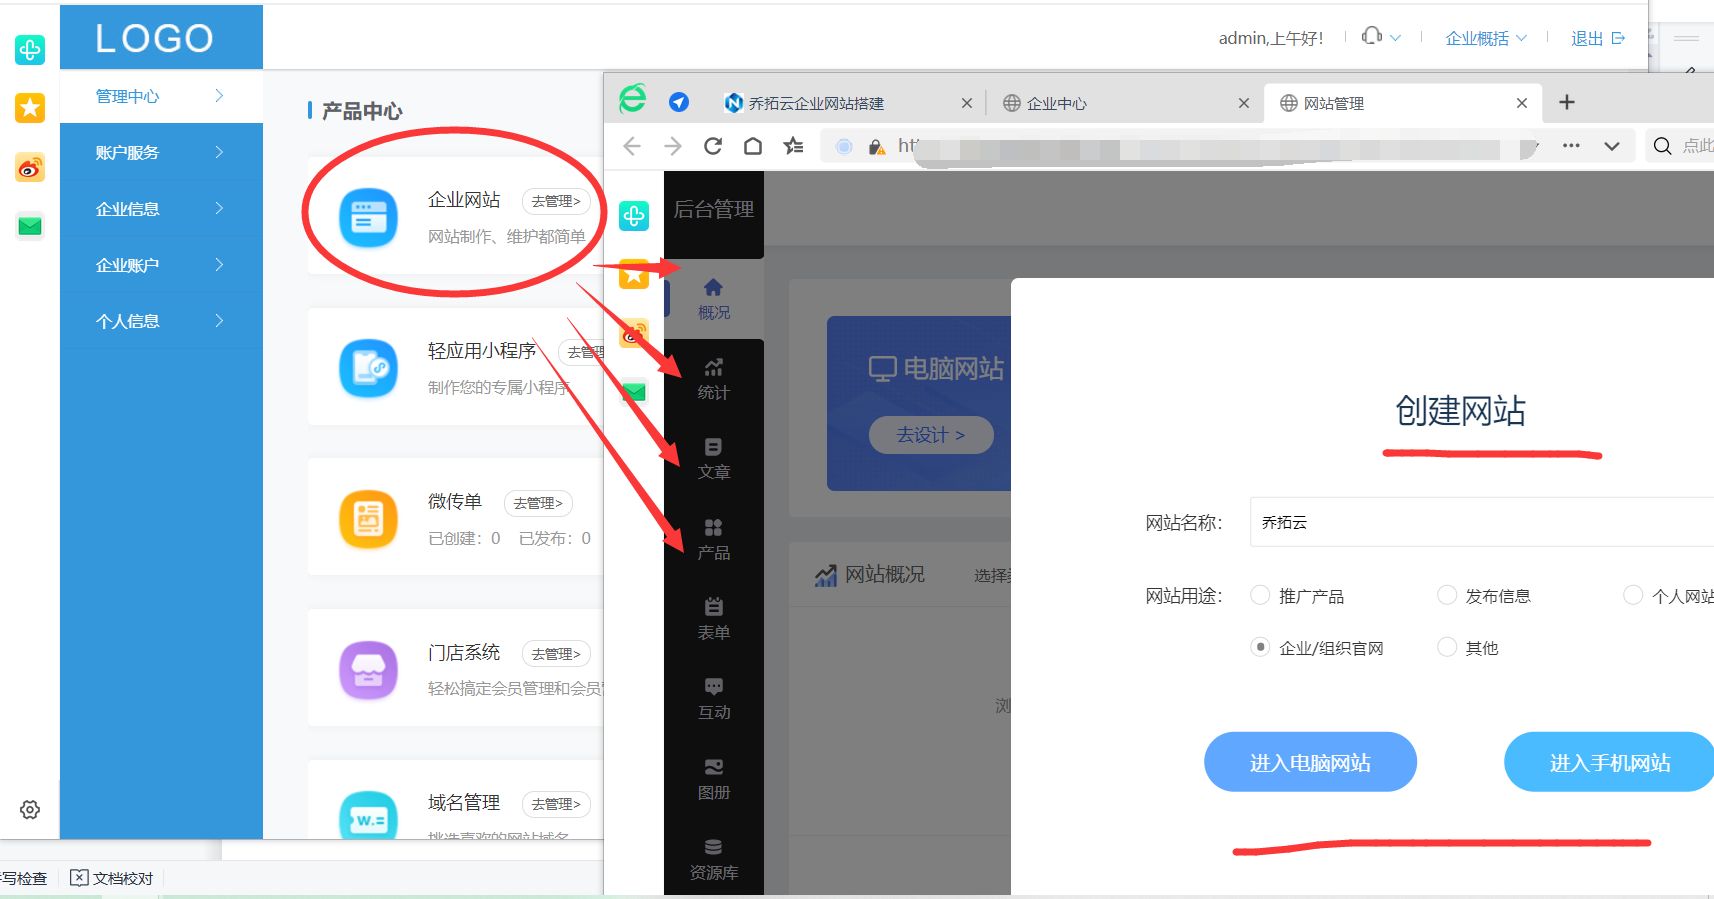This screenshot has width=1714, height=899.
Task: Click 进入电脑网站 button
Action: pos(1310,762)
